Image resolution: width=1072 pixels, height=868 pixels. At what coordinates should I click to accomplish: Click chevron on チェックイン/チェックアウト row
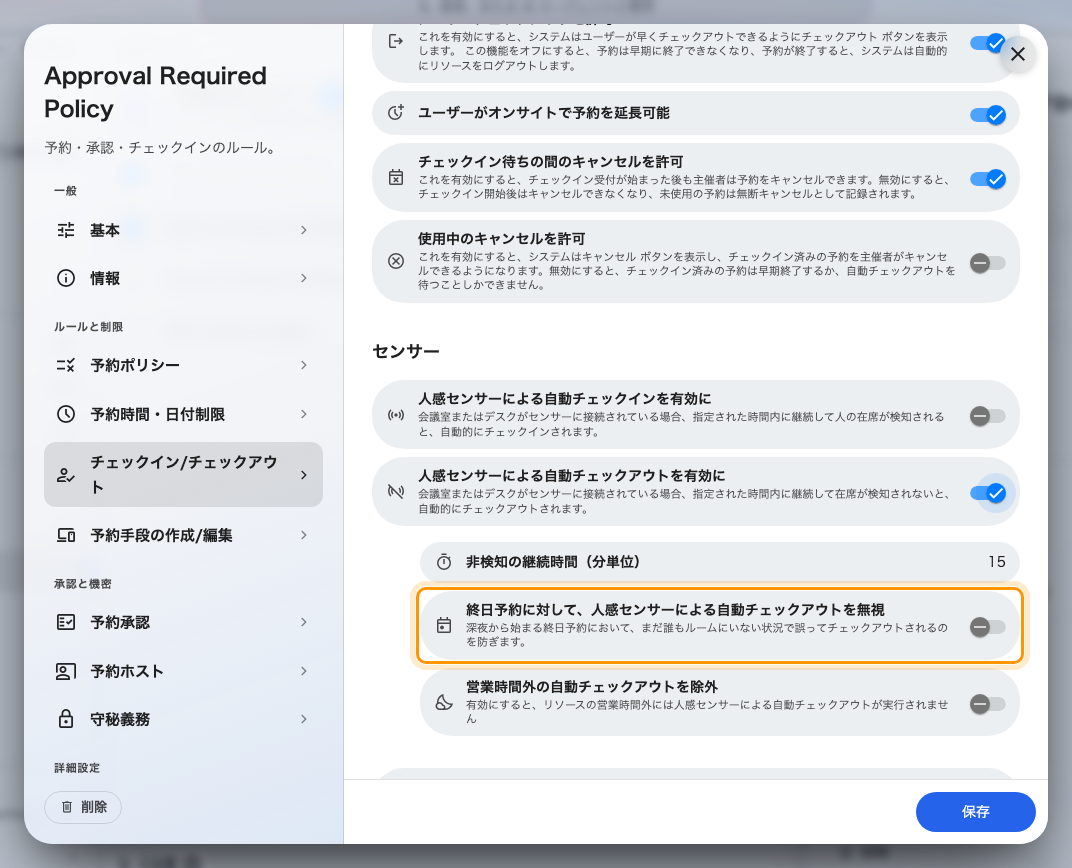coord(304,475)
